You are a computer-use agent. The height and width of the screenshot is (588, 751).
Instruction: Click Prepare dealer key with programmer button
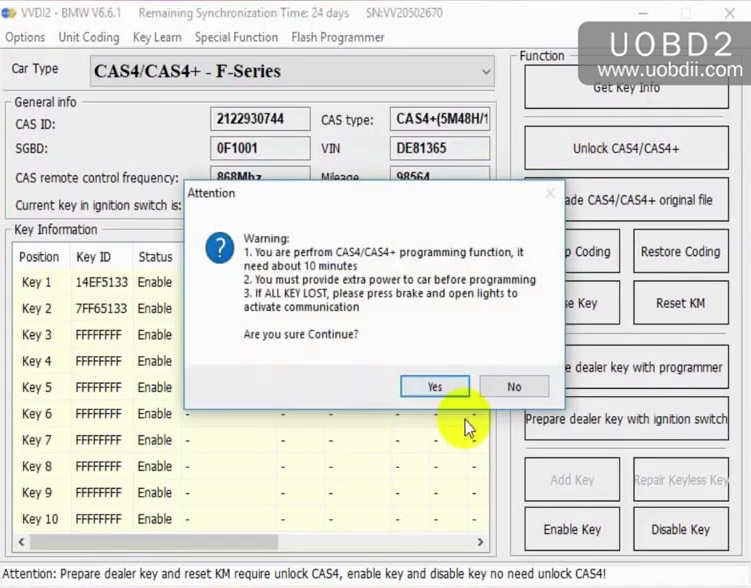pyautogui.click(x=647, y=367)
